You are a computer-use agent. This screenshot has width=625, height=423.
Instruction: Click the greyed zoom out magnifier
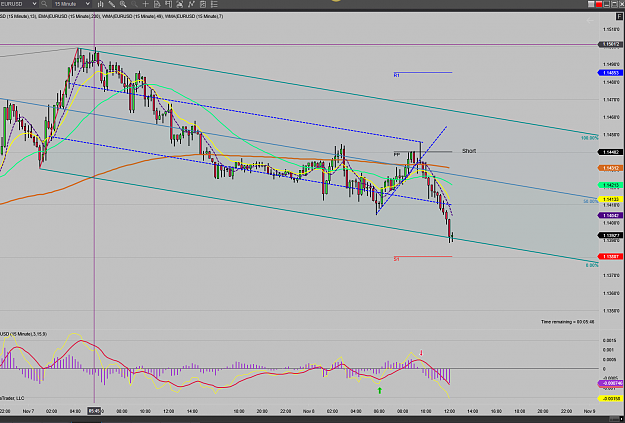point(134,4)
